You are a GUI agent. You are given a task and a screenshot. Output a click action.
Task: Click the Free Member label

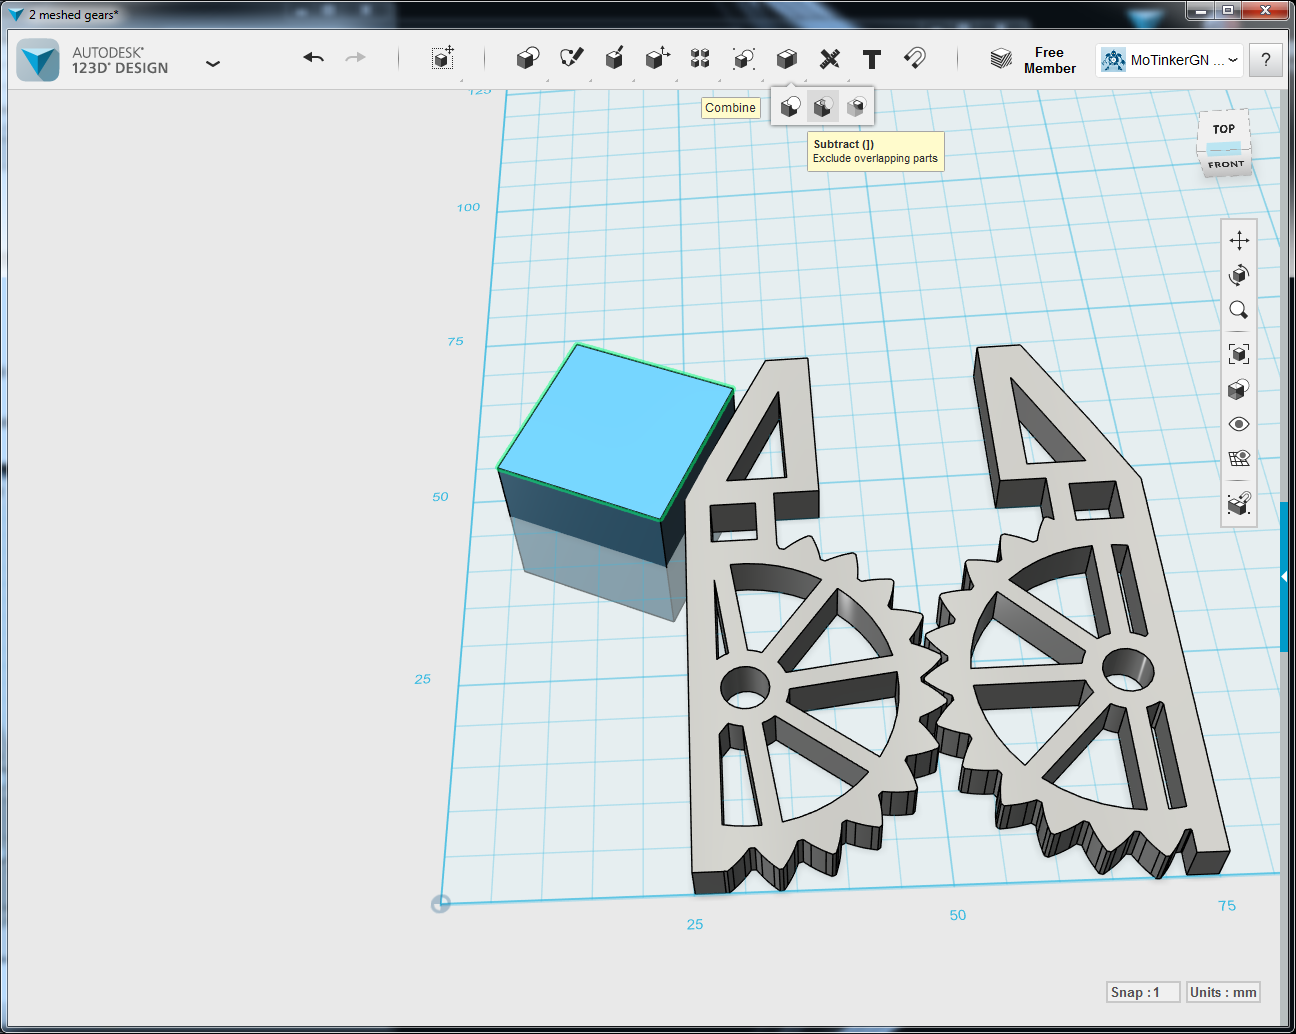tap(1049, 60)
